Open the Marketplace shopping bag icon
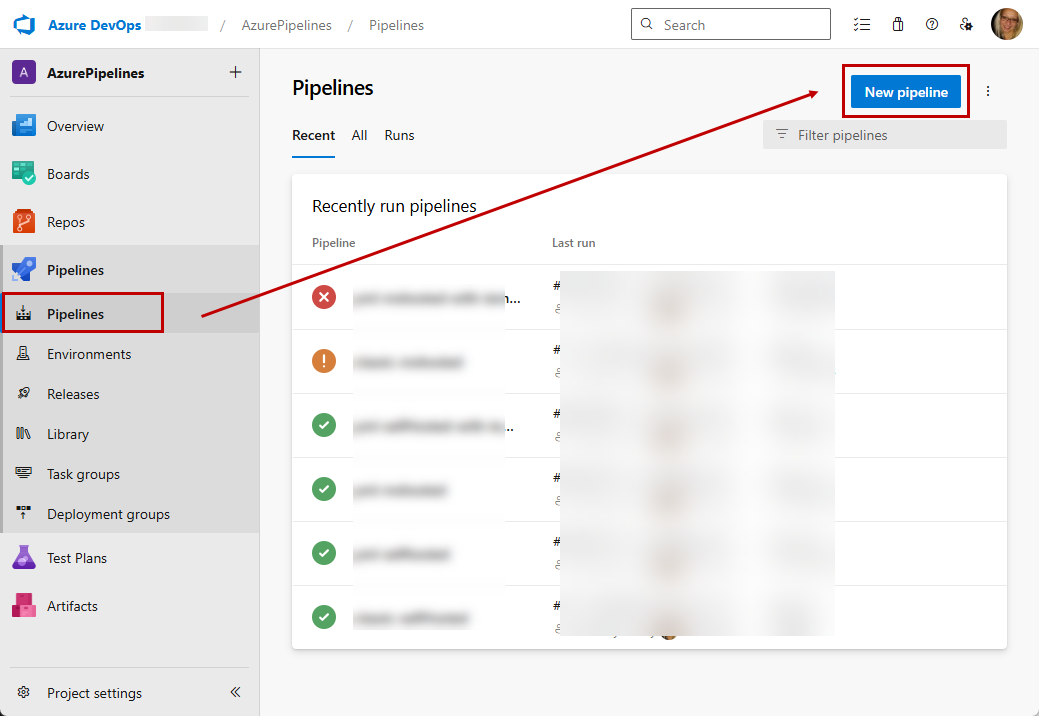 pyautogui.click(x=898, y=25)
